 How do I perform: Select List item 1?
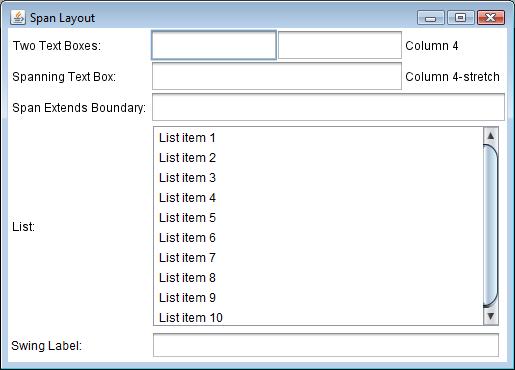pos(318,138)
